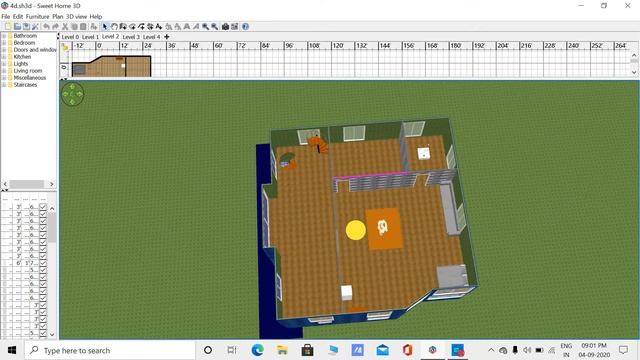
Task: Switch to the Level 4 tab
Action: [x=151, y=37]
